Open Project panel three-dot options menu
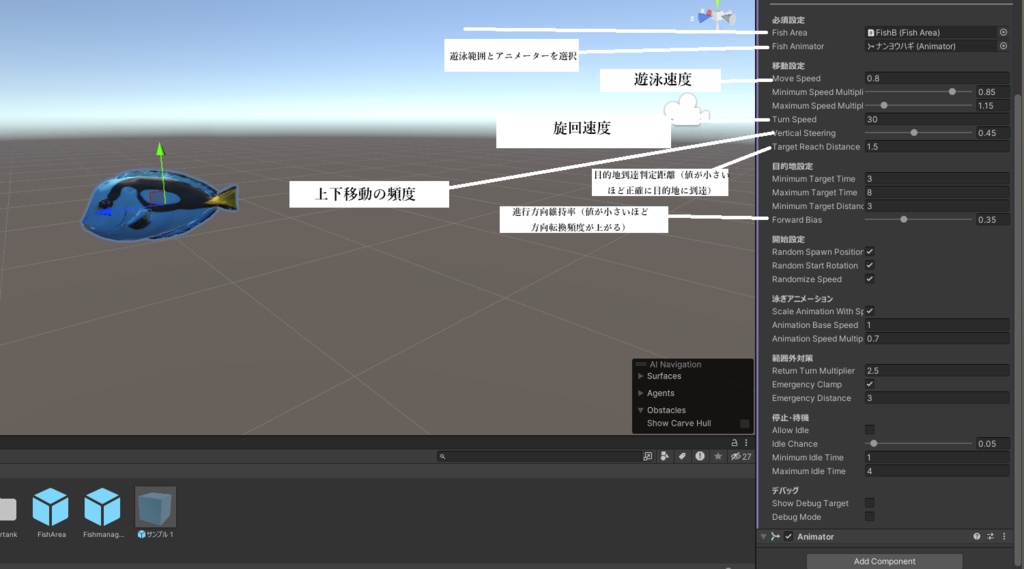Image resolution: width=1024 pixels, height=569 pixels. [746, 442]
